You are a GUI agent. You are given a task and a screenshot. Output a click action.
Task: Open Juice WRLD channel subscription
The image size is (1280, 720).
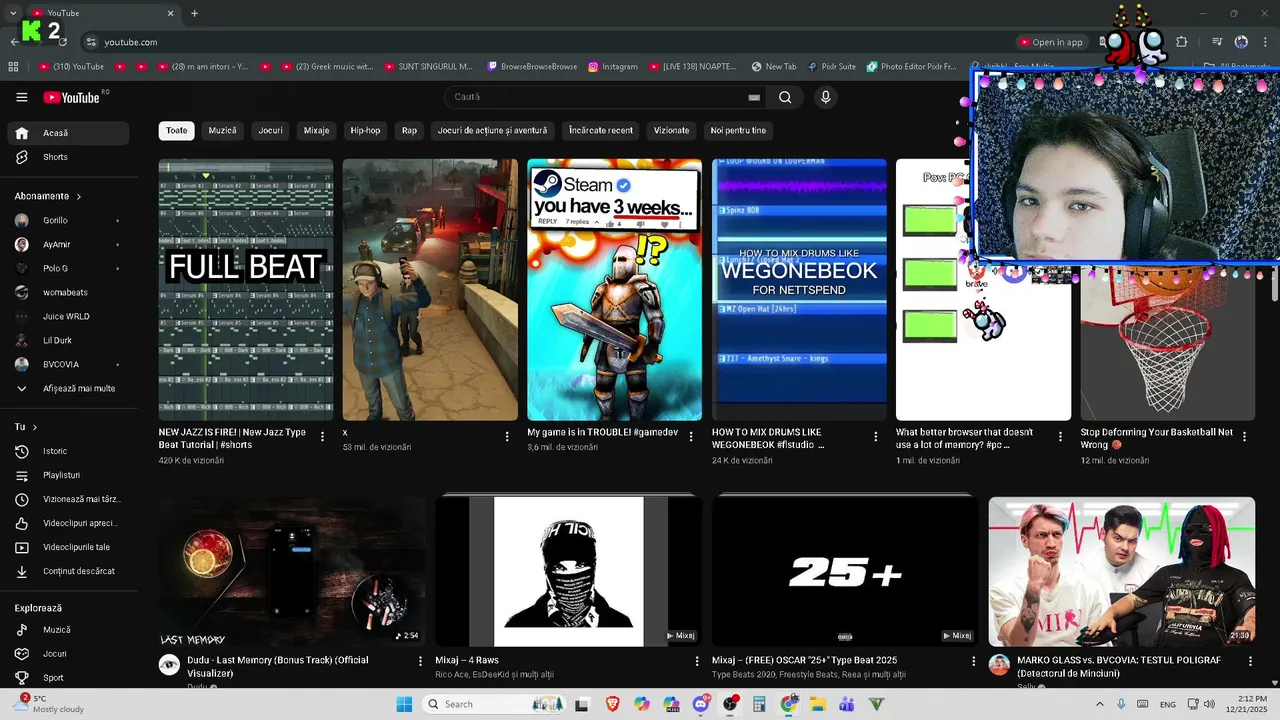click(68, 316)
